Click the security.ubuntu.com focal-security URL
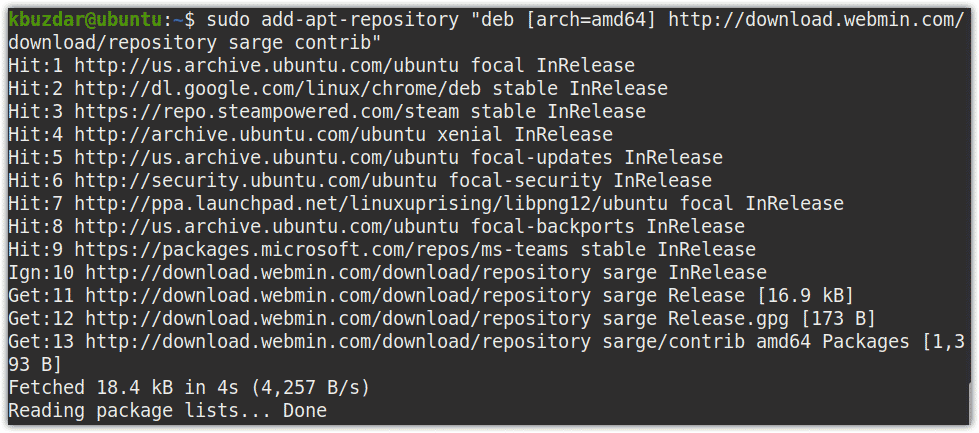 pyautogui.click(x=255, y=181)
